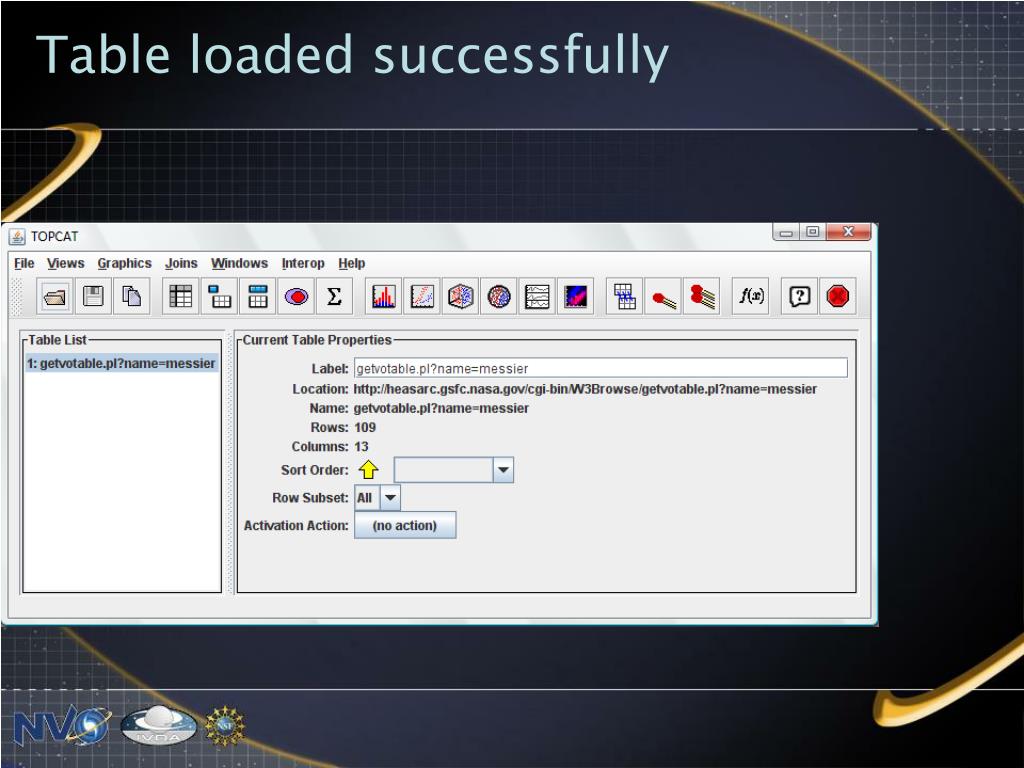Click the concatenate tables icon

tap(625, 297)
